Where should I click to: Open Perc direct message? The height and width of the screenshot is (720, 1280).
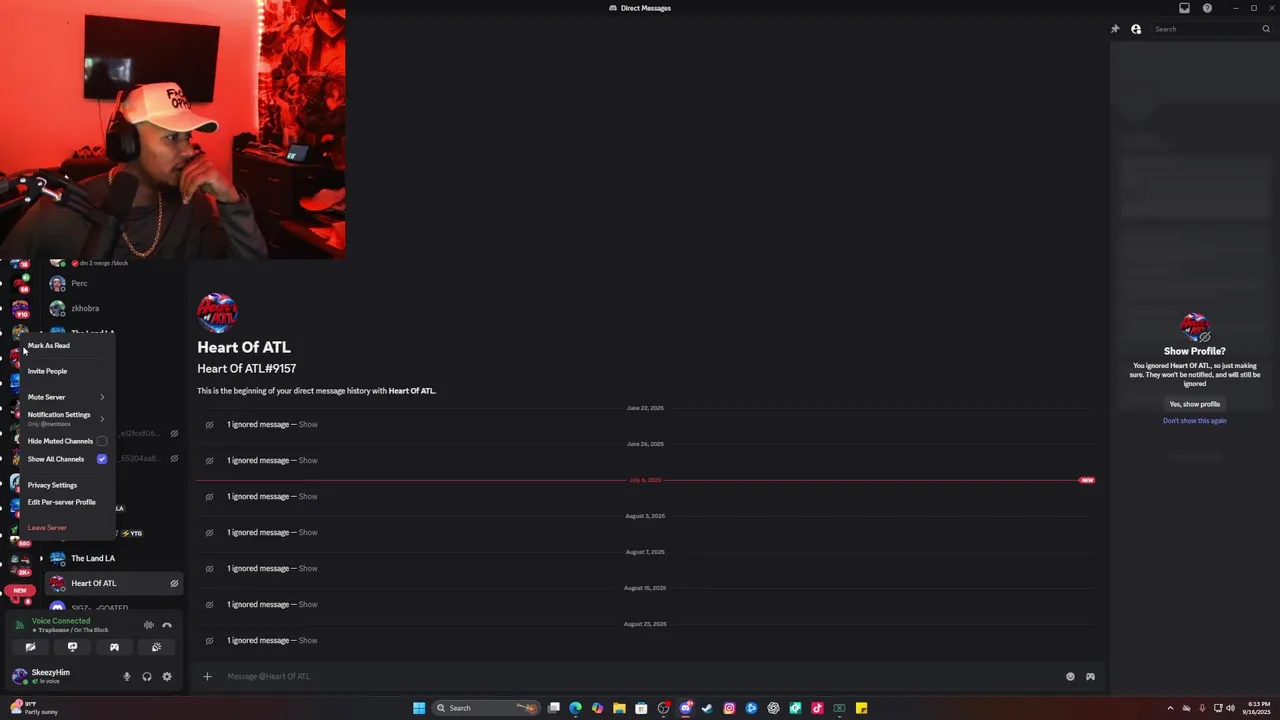click(114, 283)
